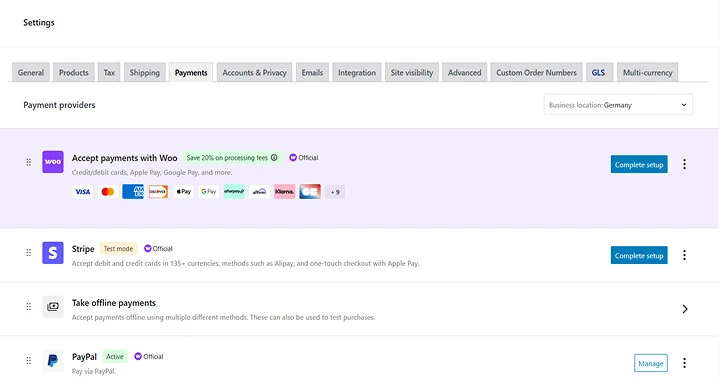The width and height of the screenshot is (720, 380).
Task: Click the +9 more payment methods badge
Action: click(335, 192)
